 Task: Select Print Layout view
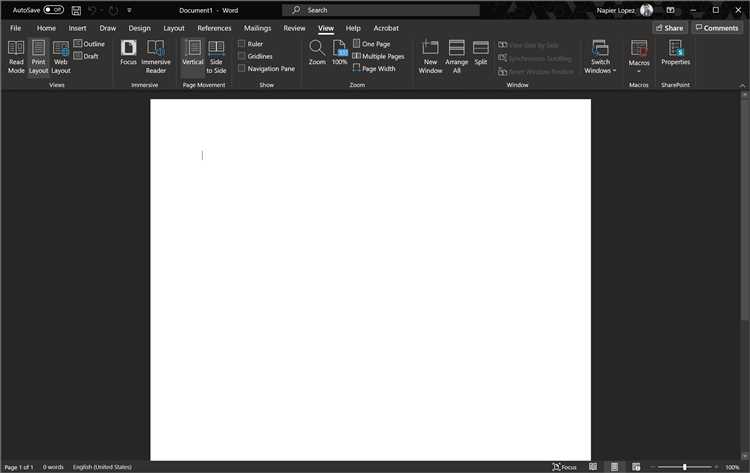38,57
